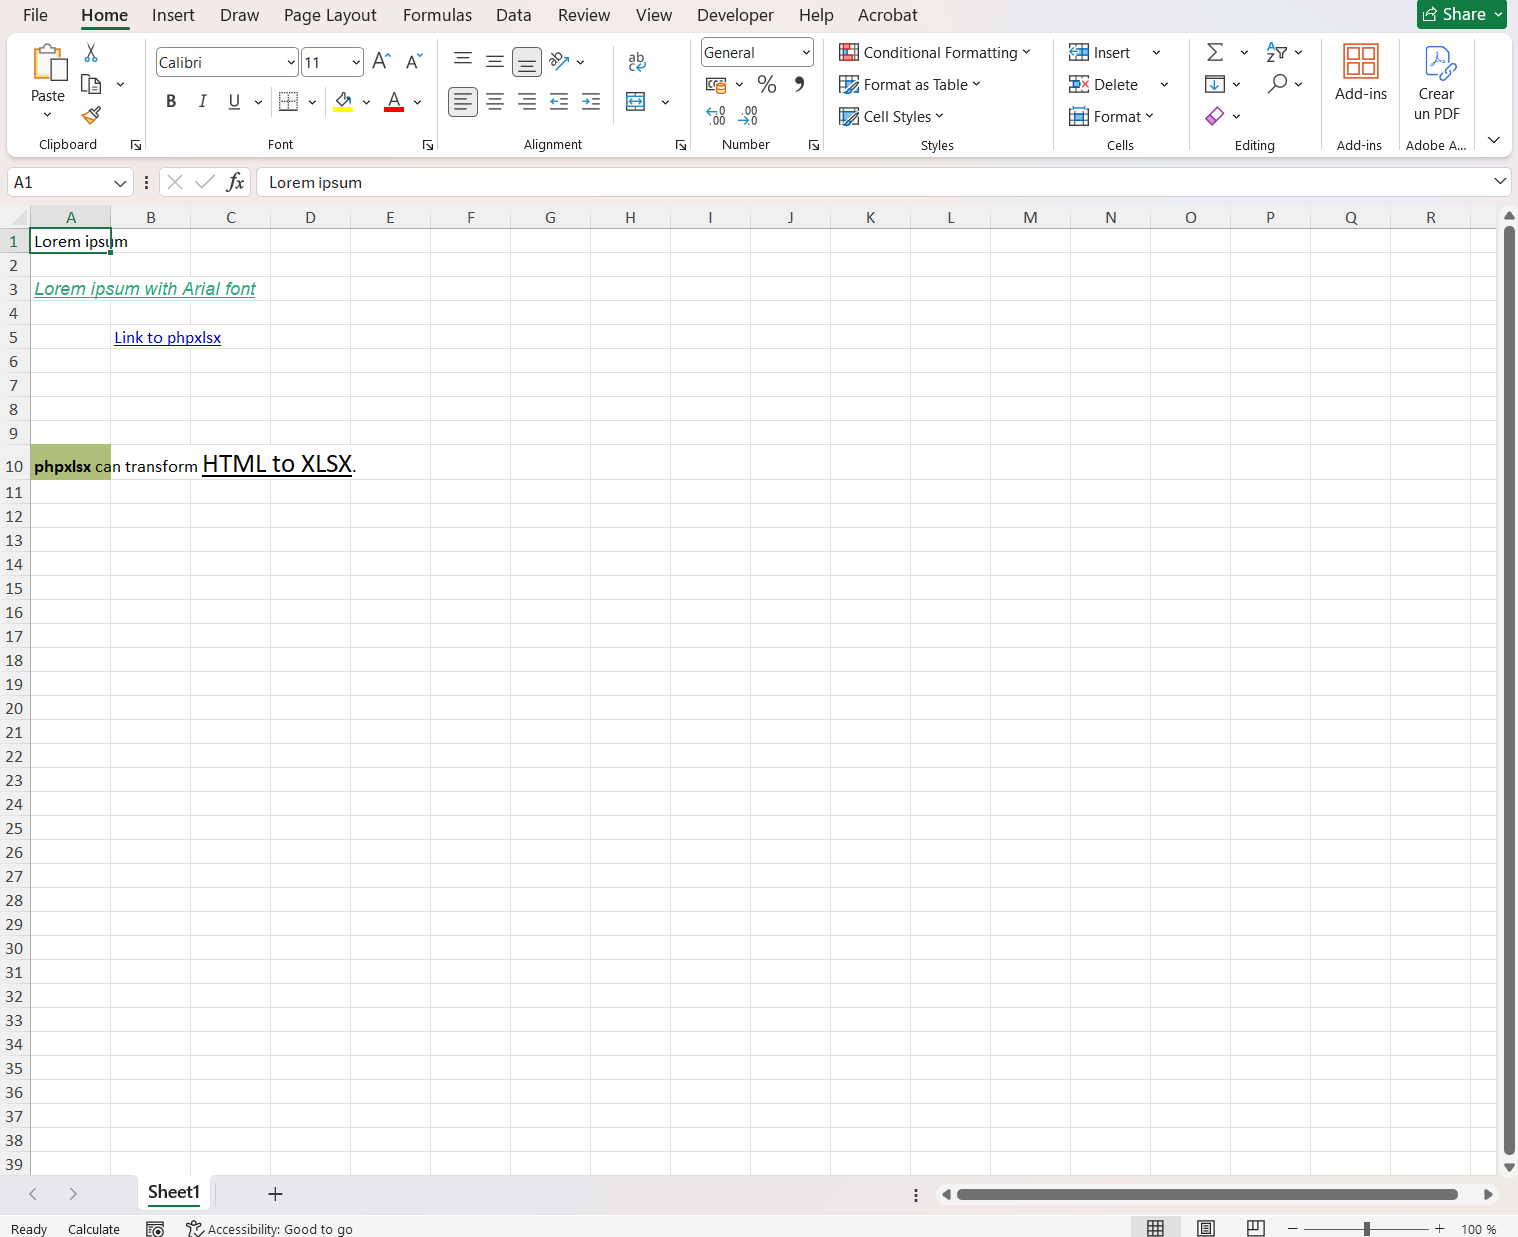
Task: Click Increase Font Size icon
Action: pos(381,62)
